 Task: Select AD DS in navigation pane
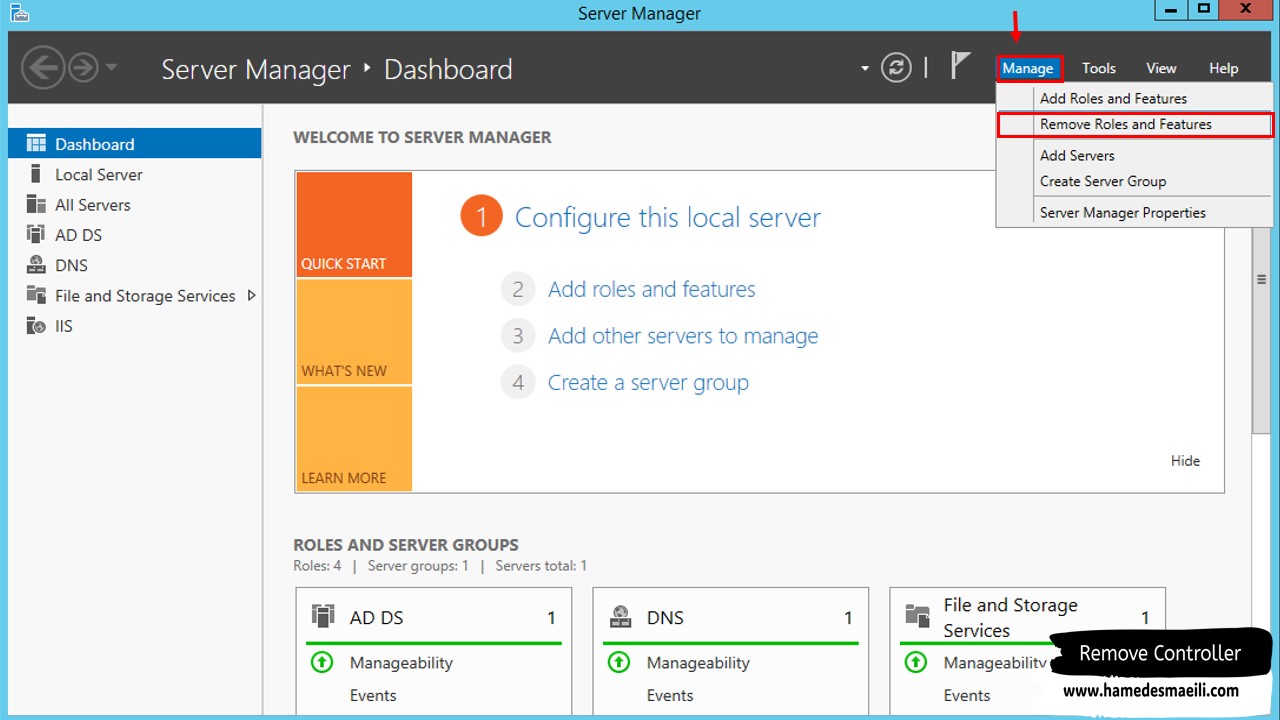coord(134,235)
